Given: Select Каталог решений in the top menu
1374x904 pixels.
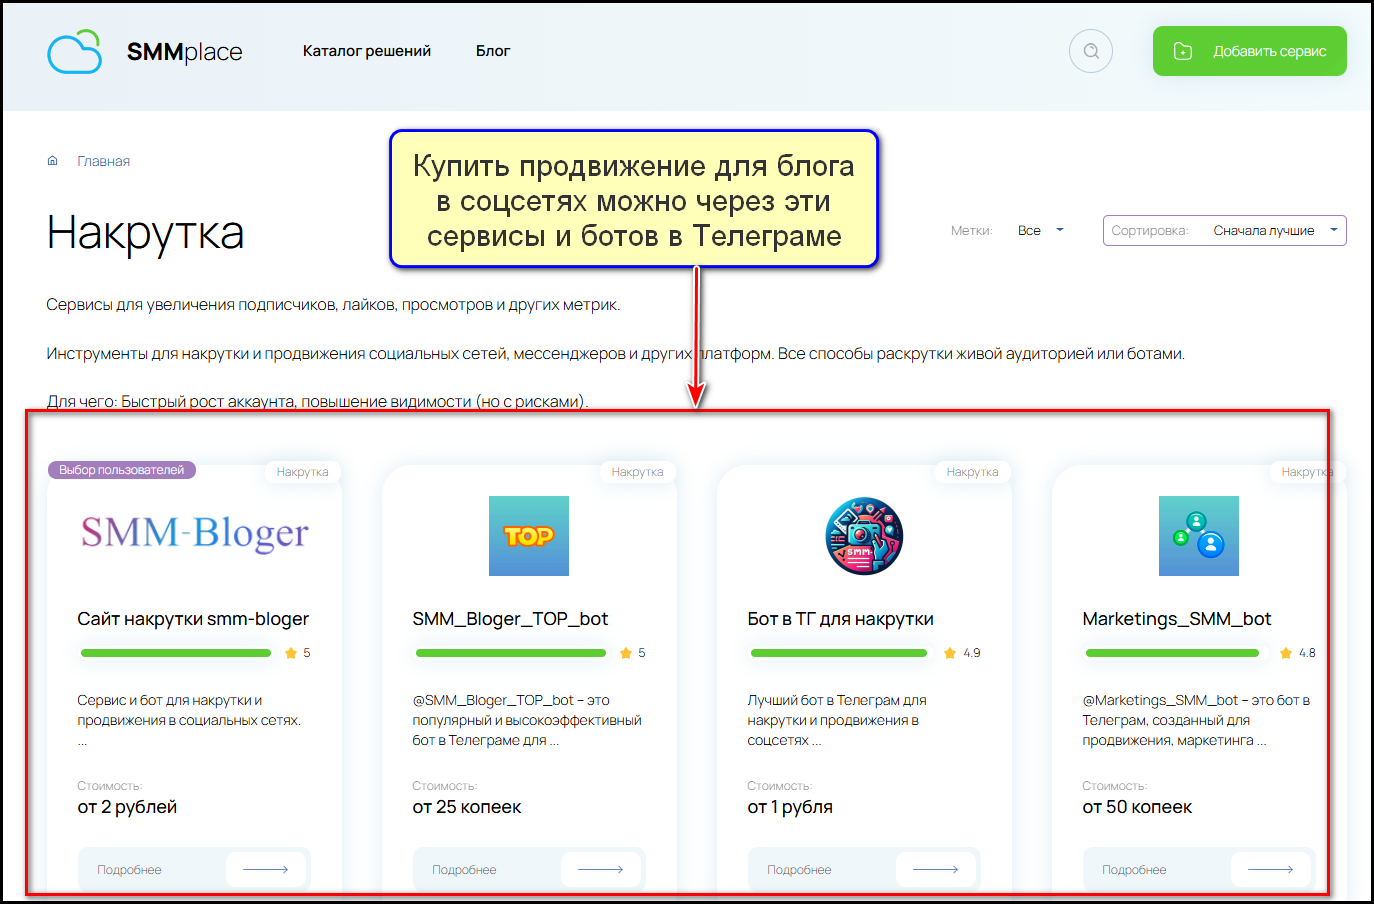Looking at the screenshot, I should (x=367, y=50).
